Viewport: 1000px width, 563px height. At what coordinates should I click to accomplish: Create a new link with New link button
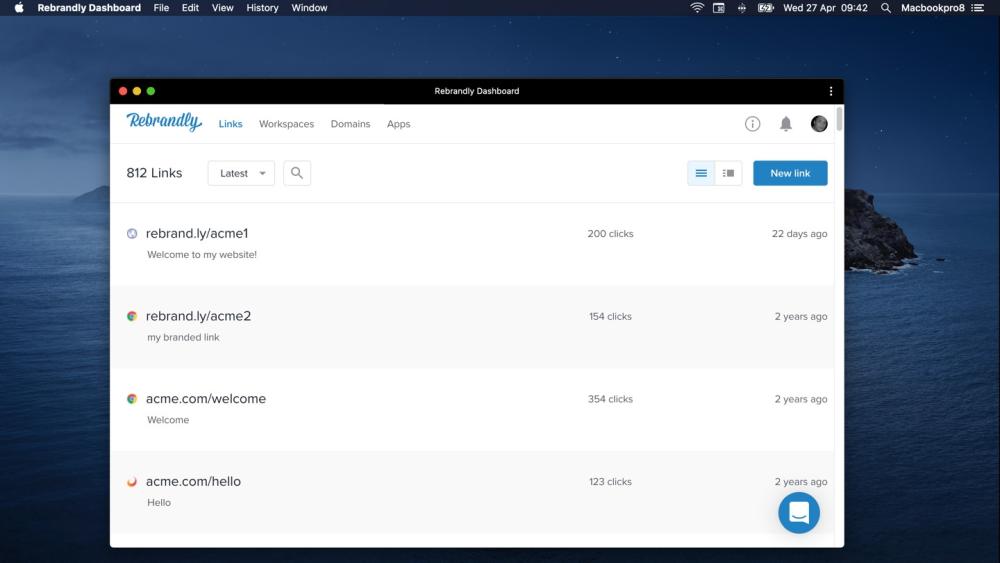tap(790, 173)
